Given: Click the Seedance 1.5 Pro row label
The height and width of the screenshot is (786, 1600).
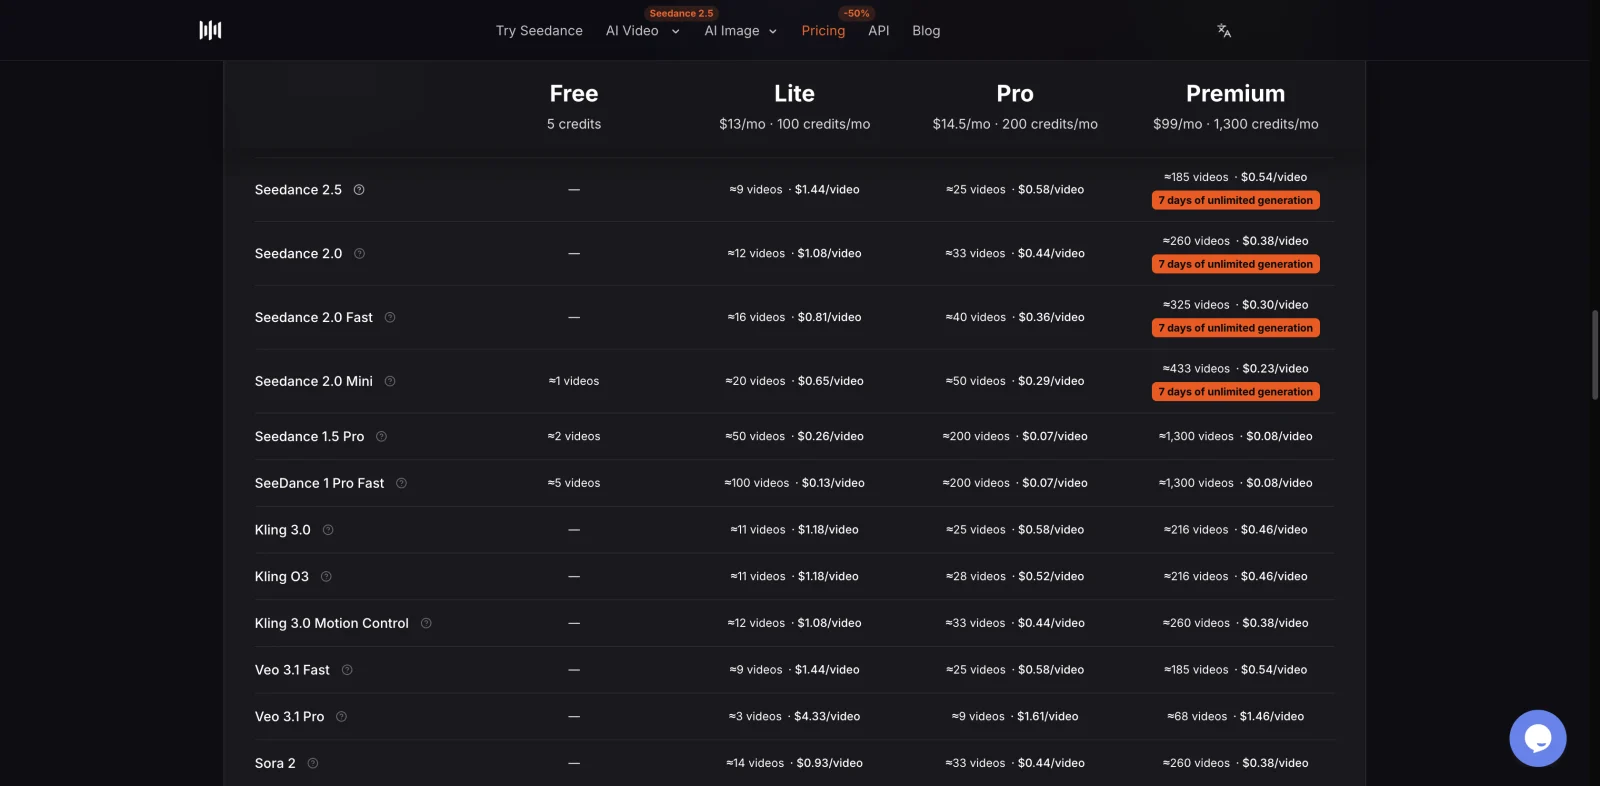Looking at the screenshot, I should click(x=309, y=437).
